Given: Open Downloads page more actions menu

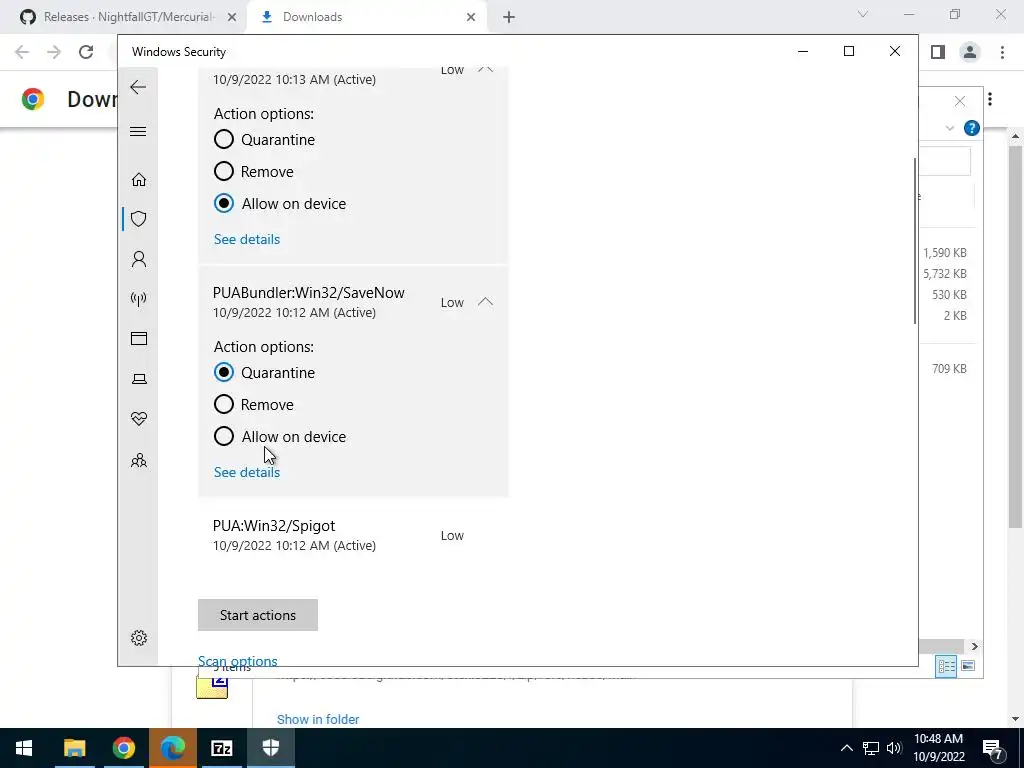Looking at the screenshot, I should (x=990, y=99).
